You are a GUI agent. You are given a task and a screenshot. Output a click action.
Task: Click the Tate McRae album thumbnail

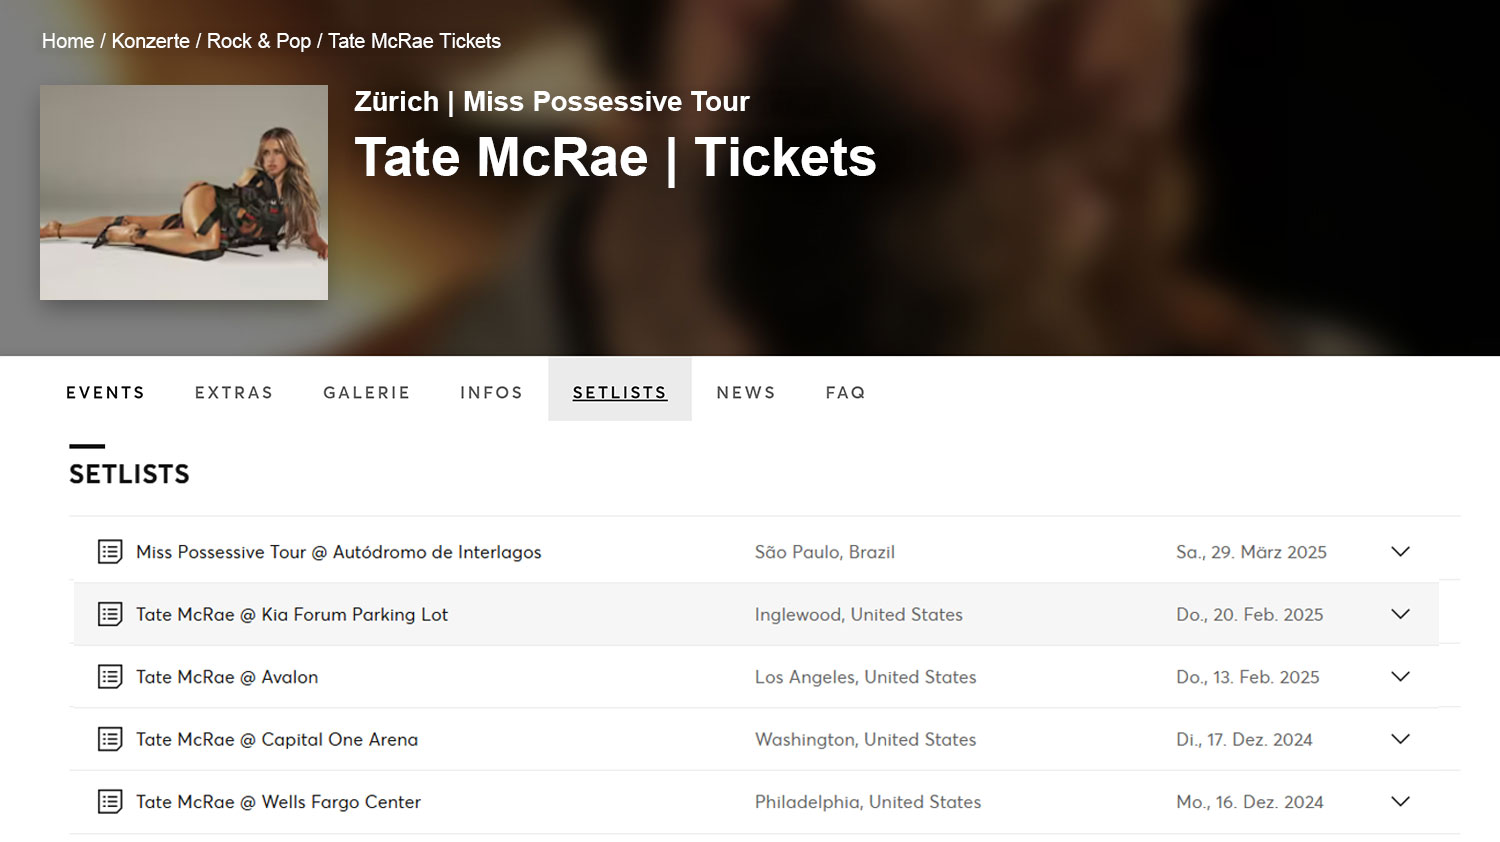coord(184,192)
